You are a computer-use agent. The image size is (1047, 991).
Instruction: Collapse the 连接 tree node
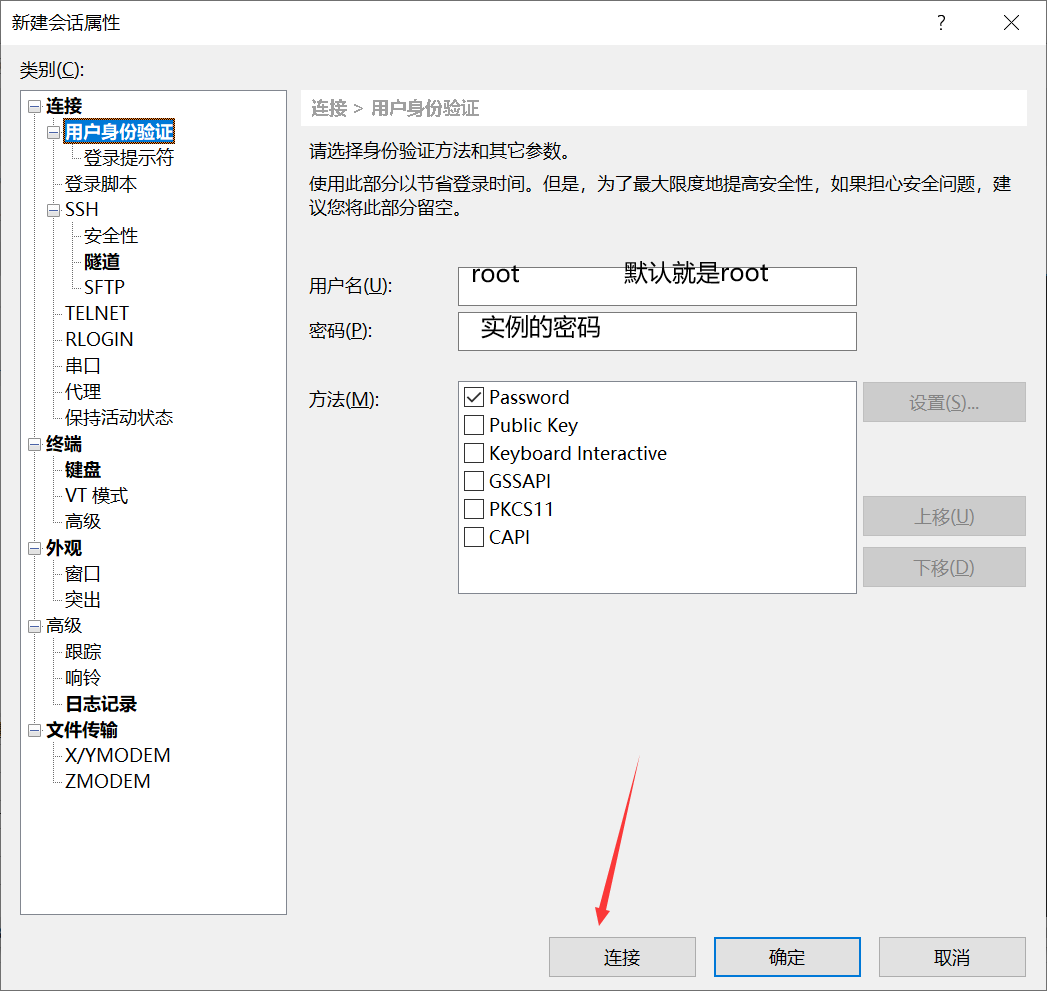[35, 106]
